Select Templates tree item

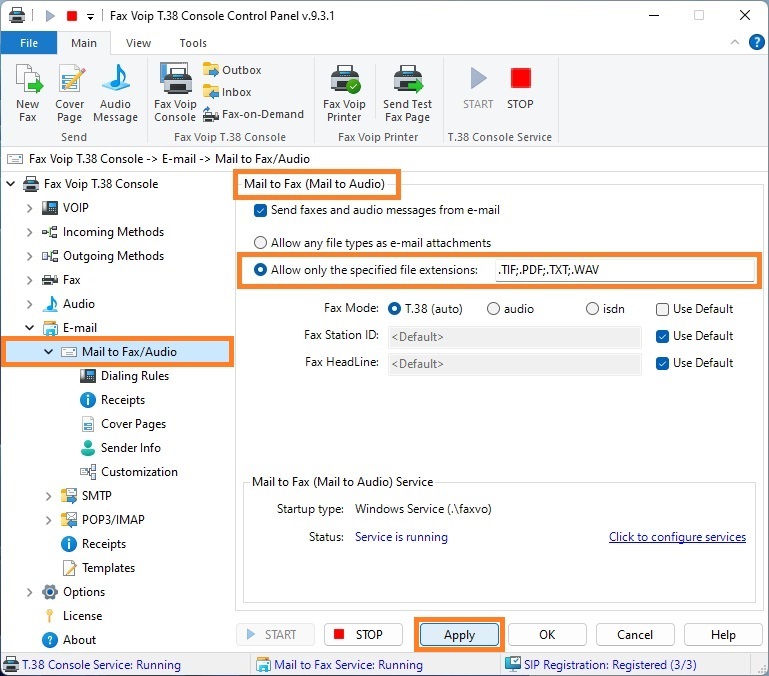(108, 568)
